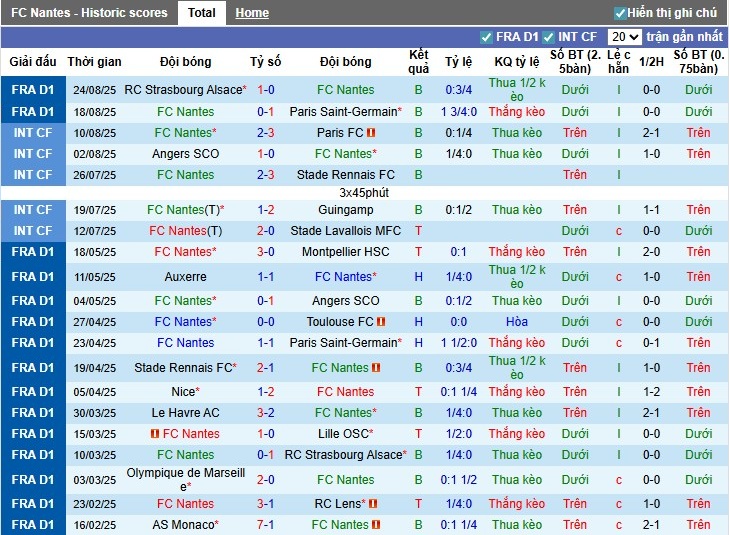Uncheck the FRA D1 league filter
Screen dimensions: 729x535
486,38
